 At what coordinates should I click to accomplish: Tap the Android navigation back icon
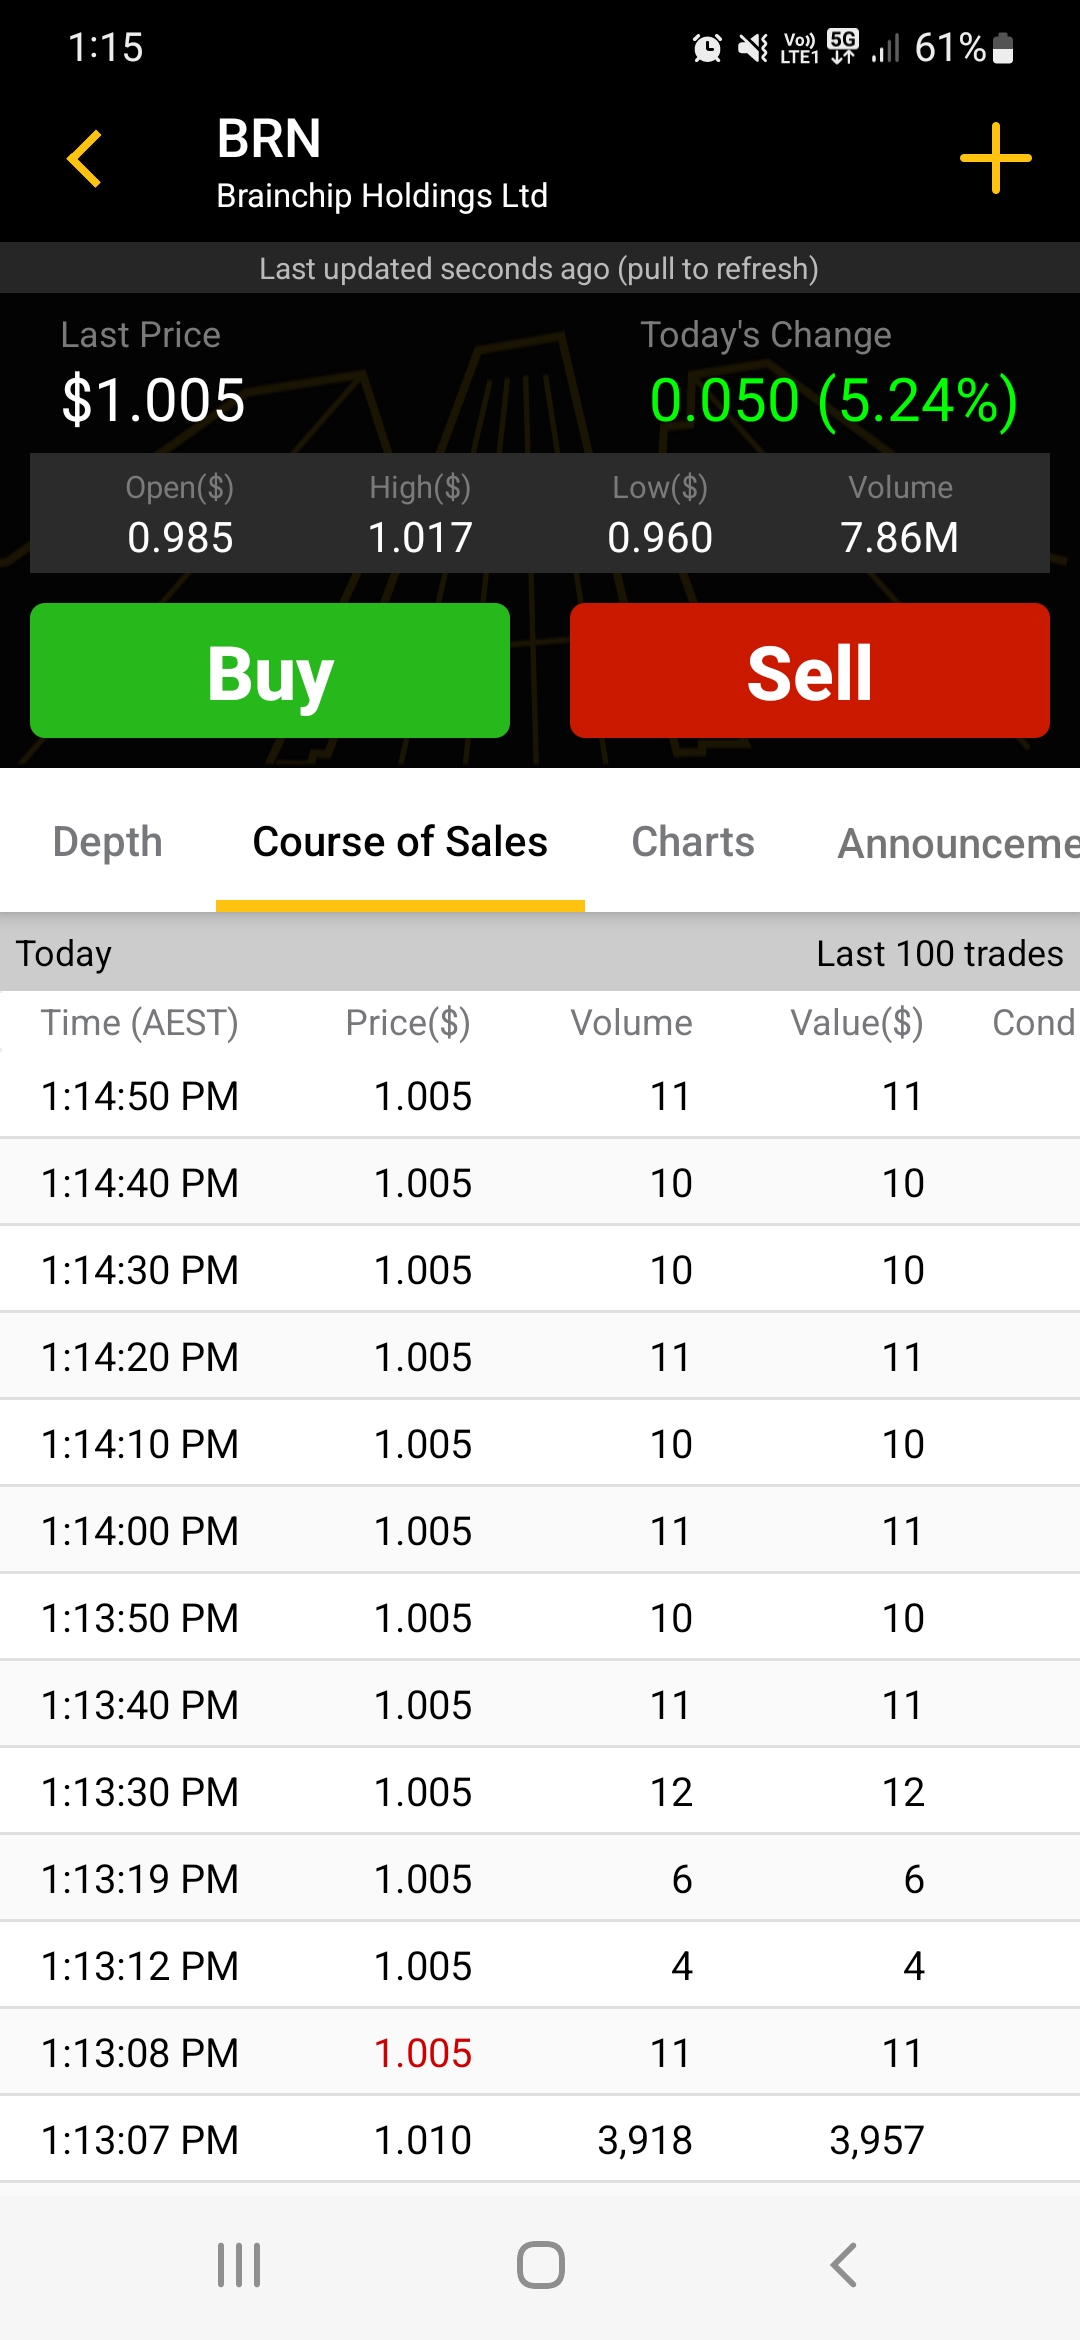coord(843,2264)
